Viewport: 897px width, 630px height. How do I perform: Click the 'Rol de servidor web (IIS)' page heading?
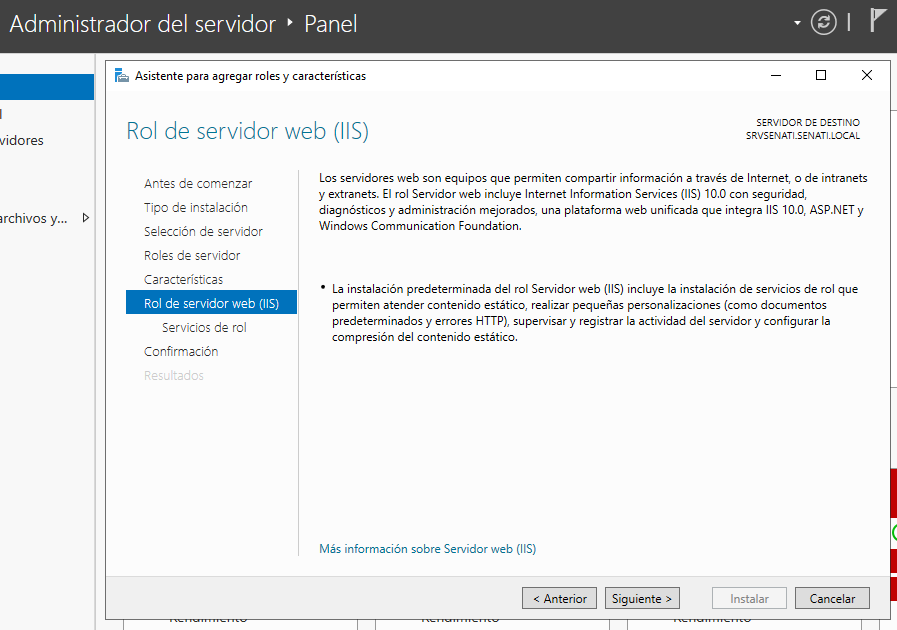click(x=247, y=131)
